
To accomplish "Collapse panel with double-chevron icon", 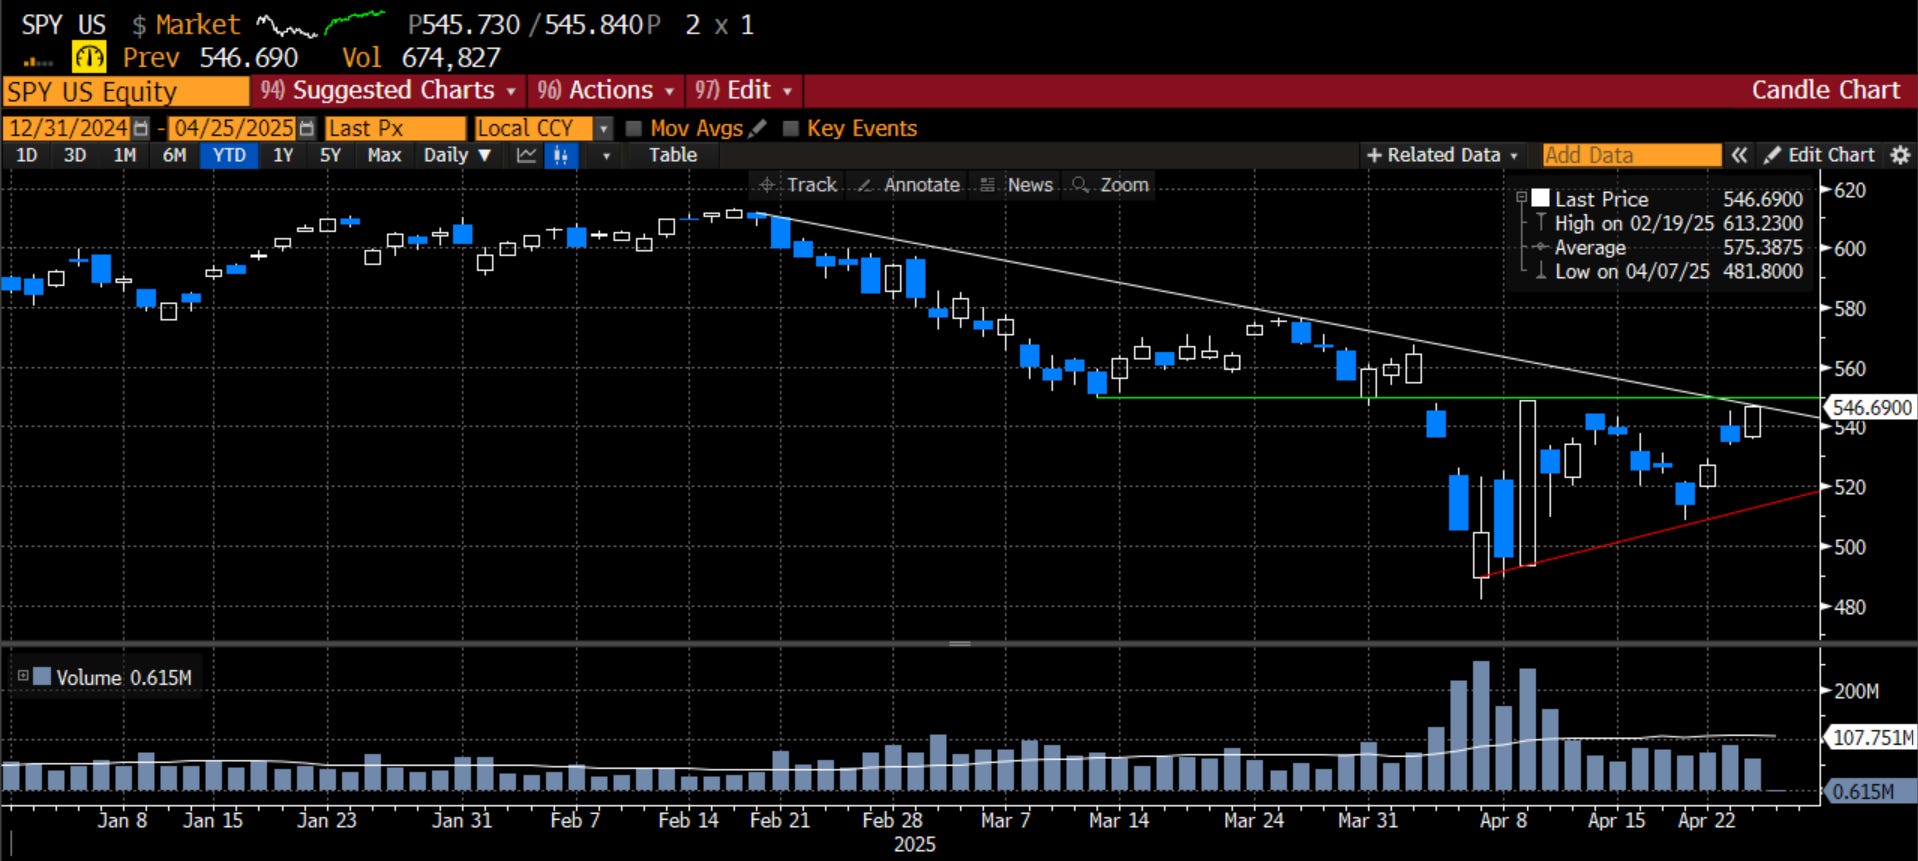I will (x=1740, y=155).
